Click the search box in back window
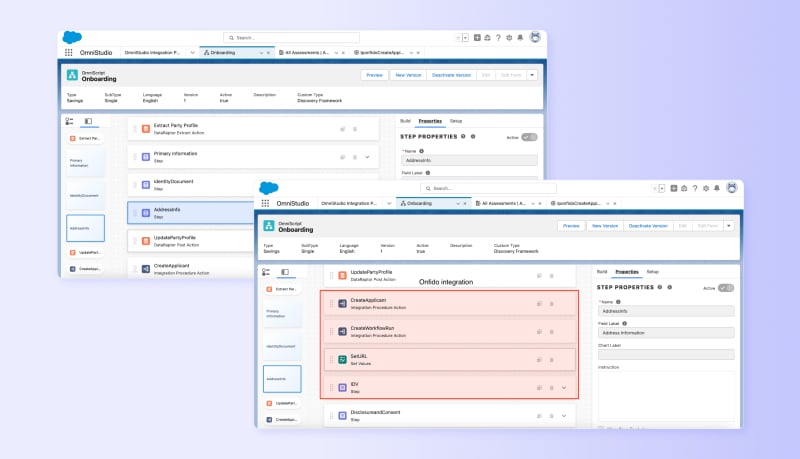This screenshot has width=800, height=459. tap(291, 38)
